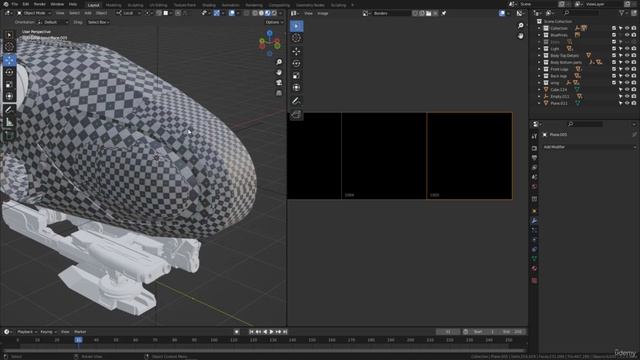Select the Measure tool in 3D viewport
640x360 pixels.
pyautogui.click(x=9, y=122)
